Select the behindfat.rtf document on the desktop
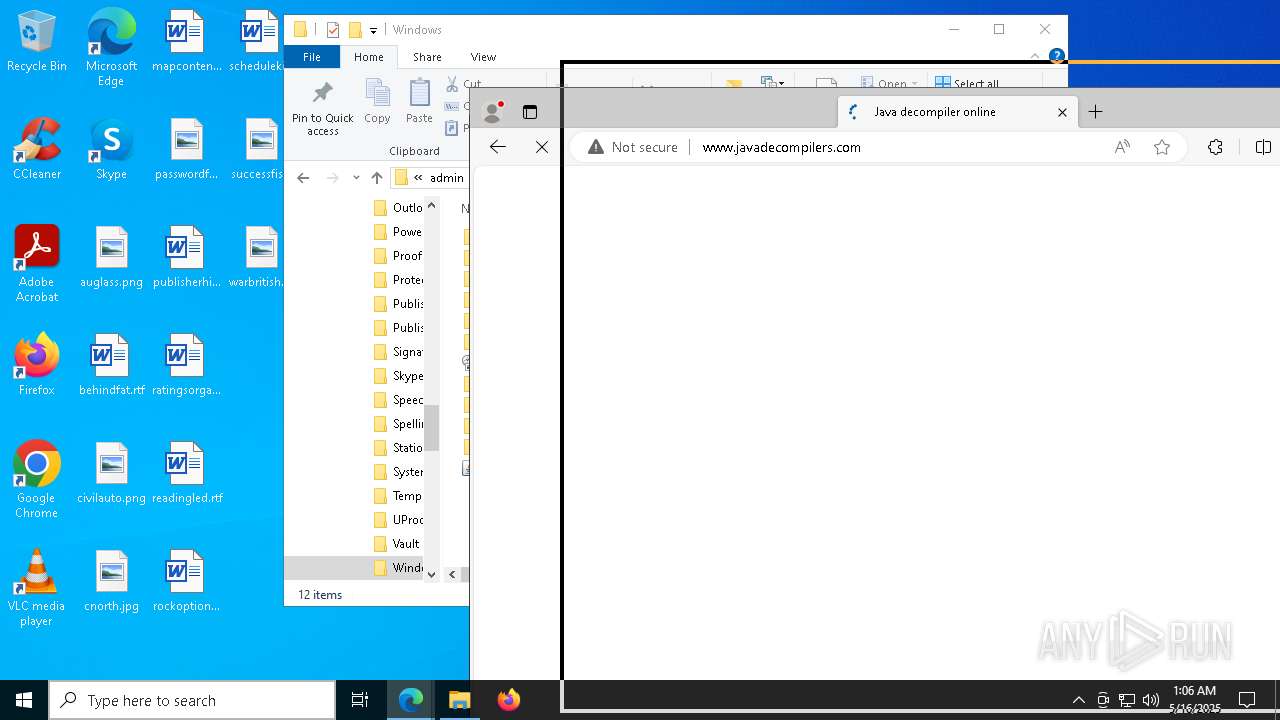This screenshot has height=720, width=1280. 111,366
